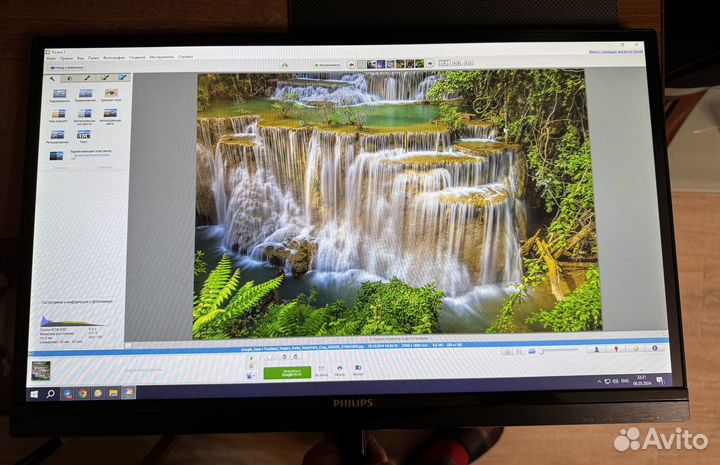Apply auto color correction
Viewport: 720px width, 465px height.
(x=110, y=115)
